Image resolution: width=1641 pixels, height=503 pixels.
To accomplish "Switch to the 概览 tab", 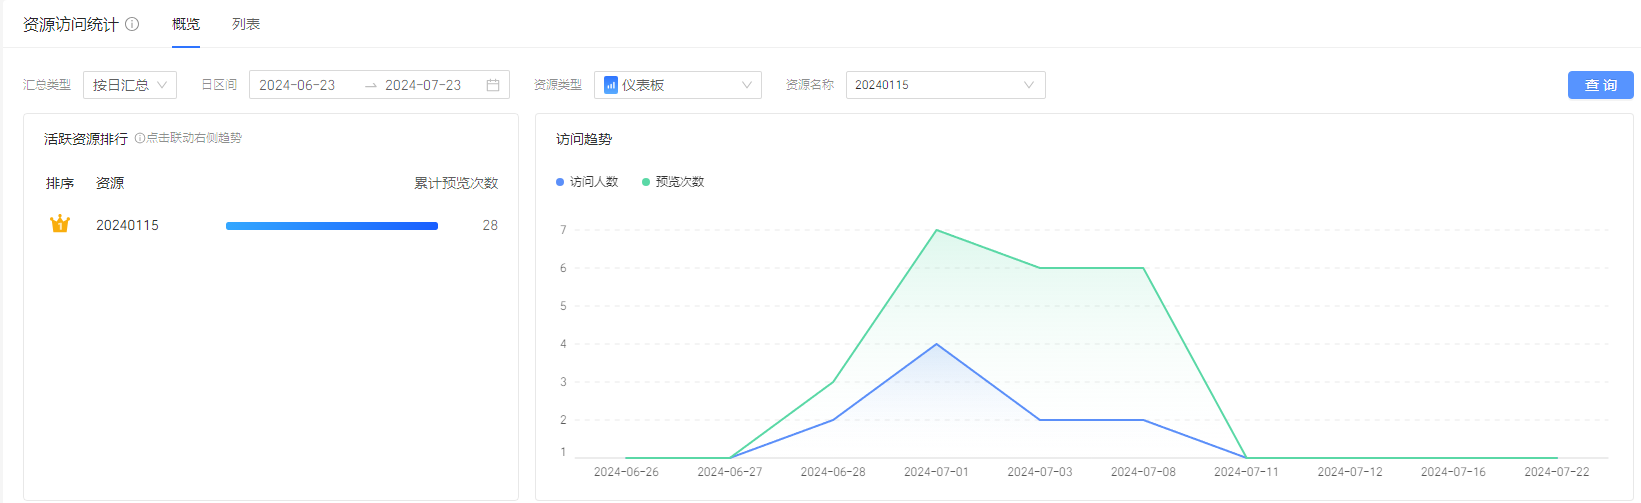I will coord(186,24).
